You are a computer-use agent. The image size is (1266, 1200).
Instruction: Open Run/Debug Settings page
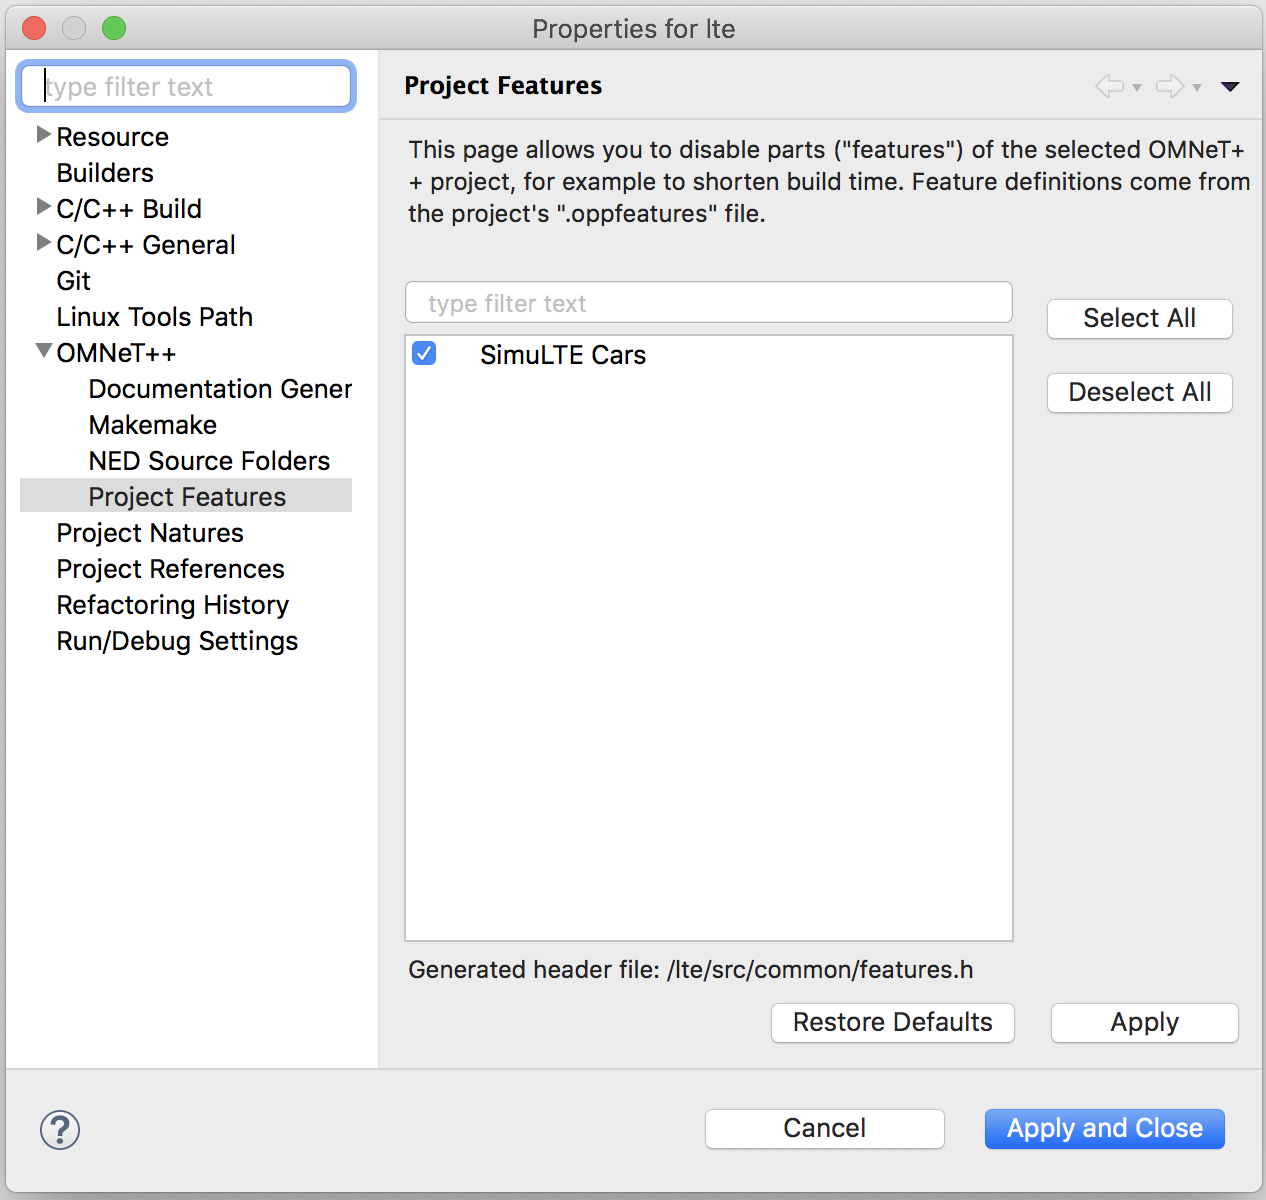177,641
